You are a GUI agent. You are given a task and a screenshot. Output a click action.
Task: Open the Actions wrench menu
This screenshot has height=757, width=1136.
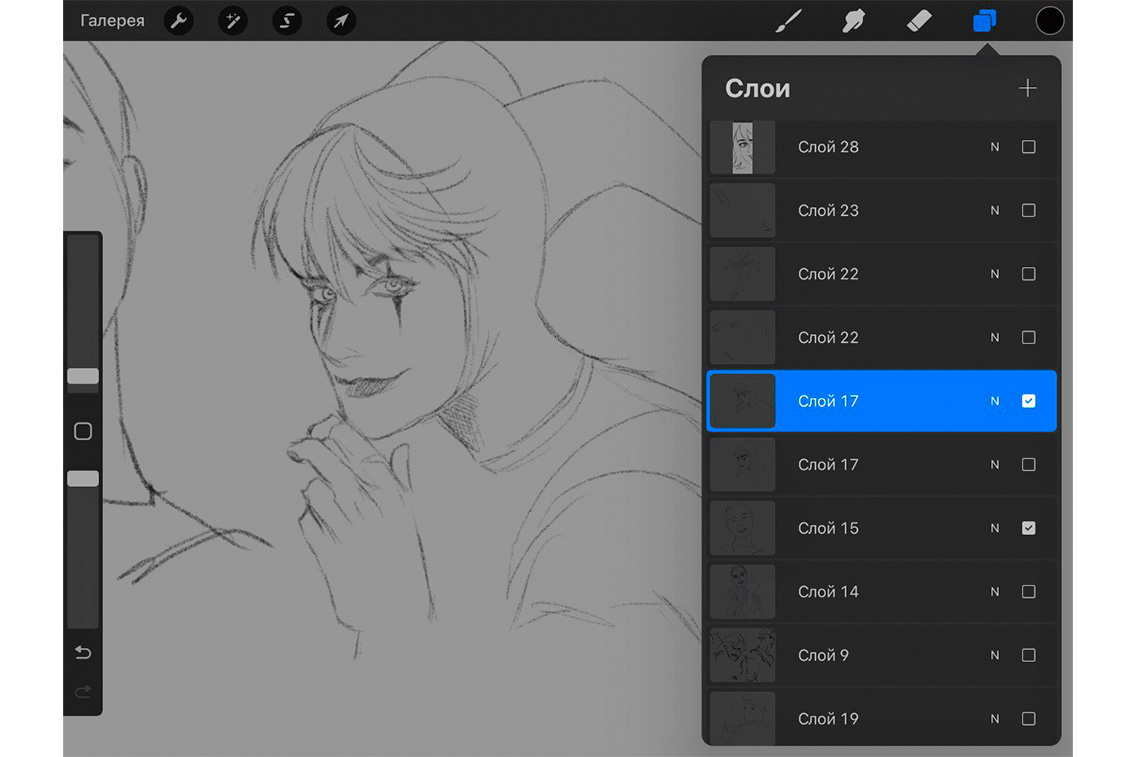178,21
